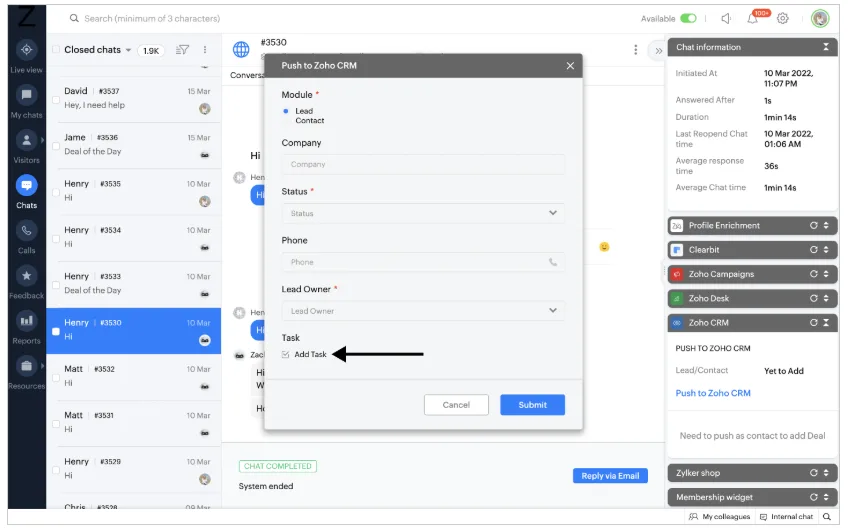Screen dimensions: 848x531
Task: Refresh the Zylker shop widget
Action: 813,473
